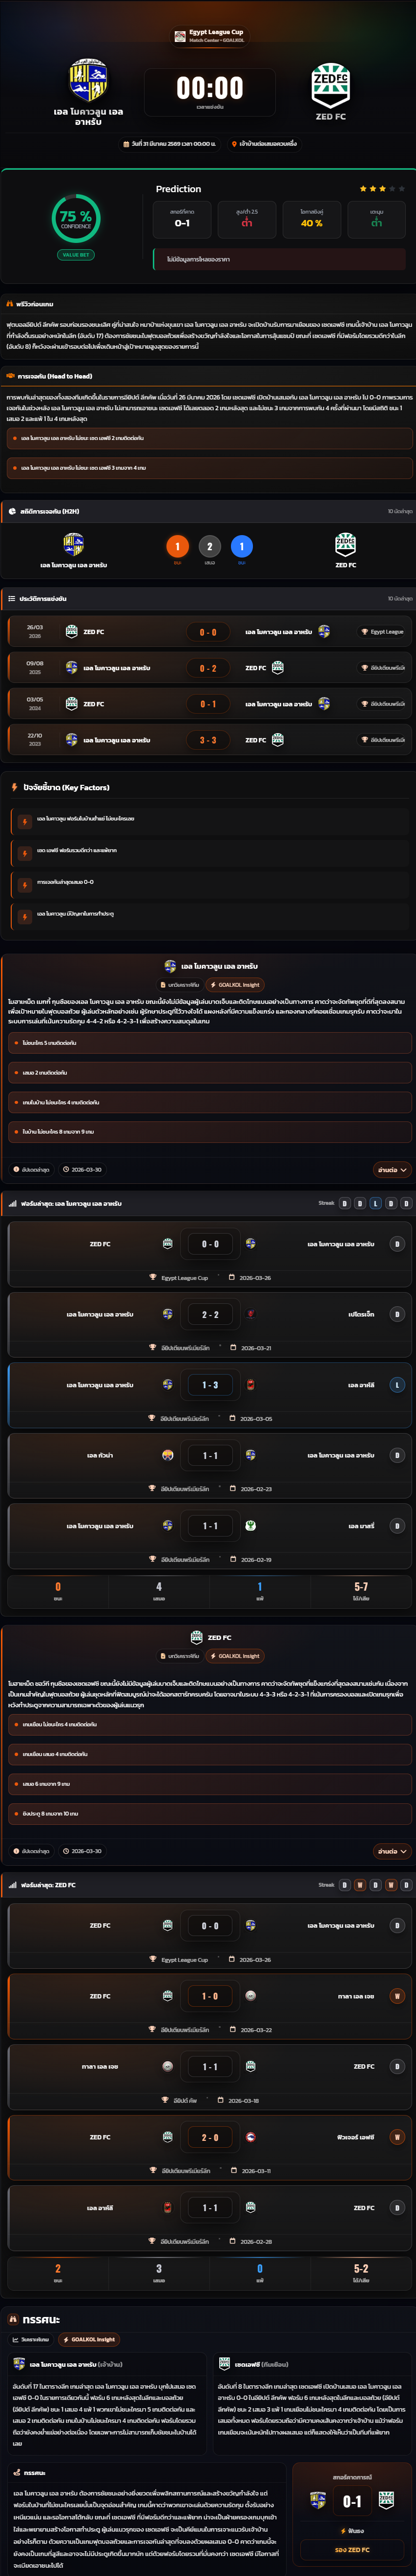
Task: Expand the El Mokawloon analysis dropdown
Action: pyautogui.click(x=391, y=1169)
